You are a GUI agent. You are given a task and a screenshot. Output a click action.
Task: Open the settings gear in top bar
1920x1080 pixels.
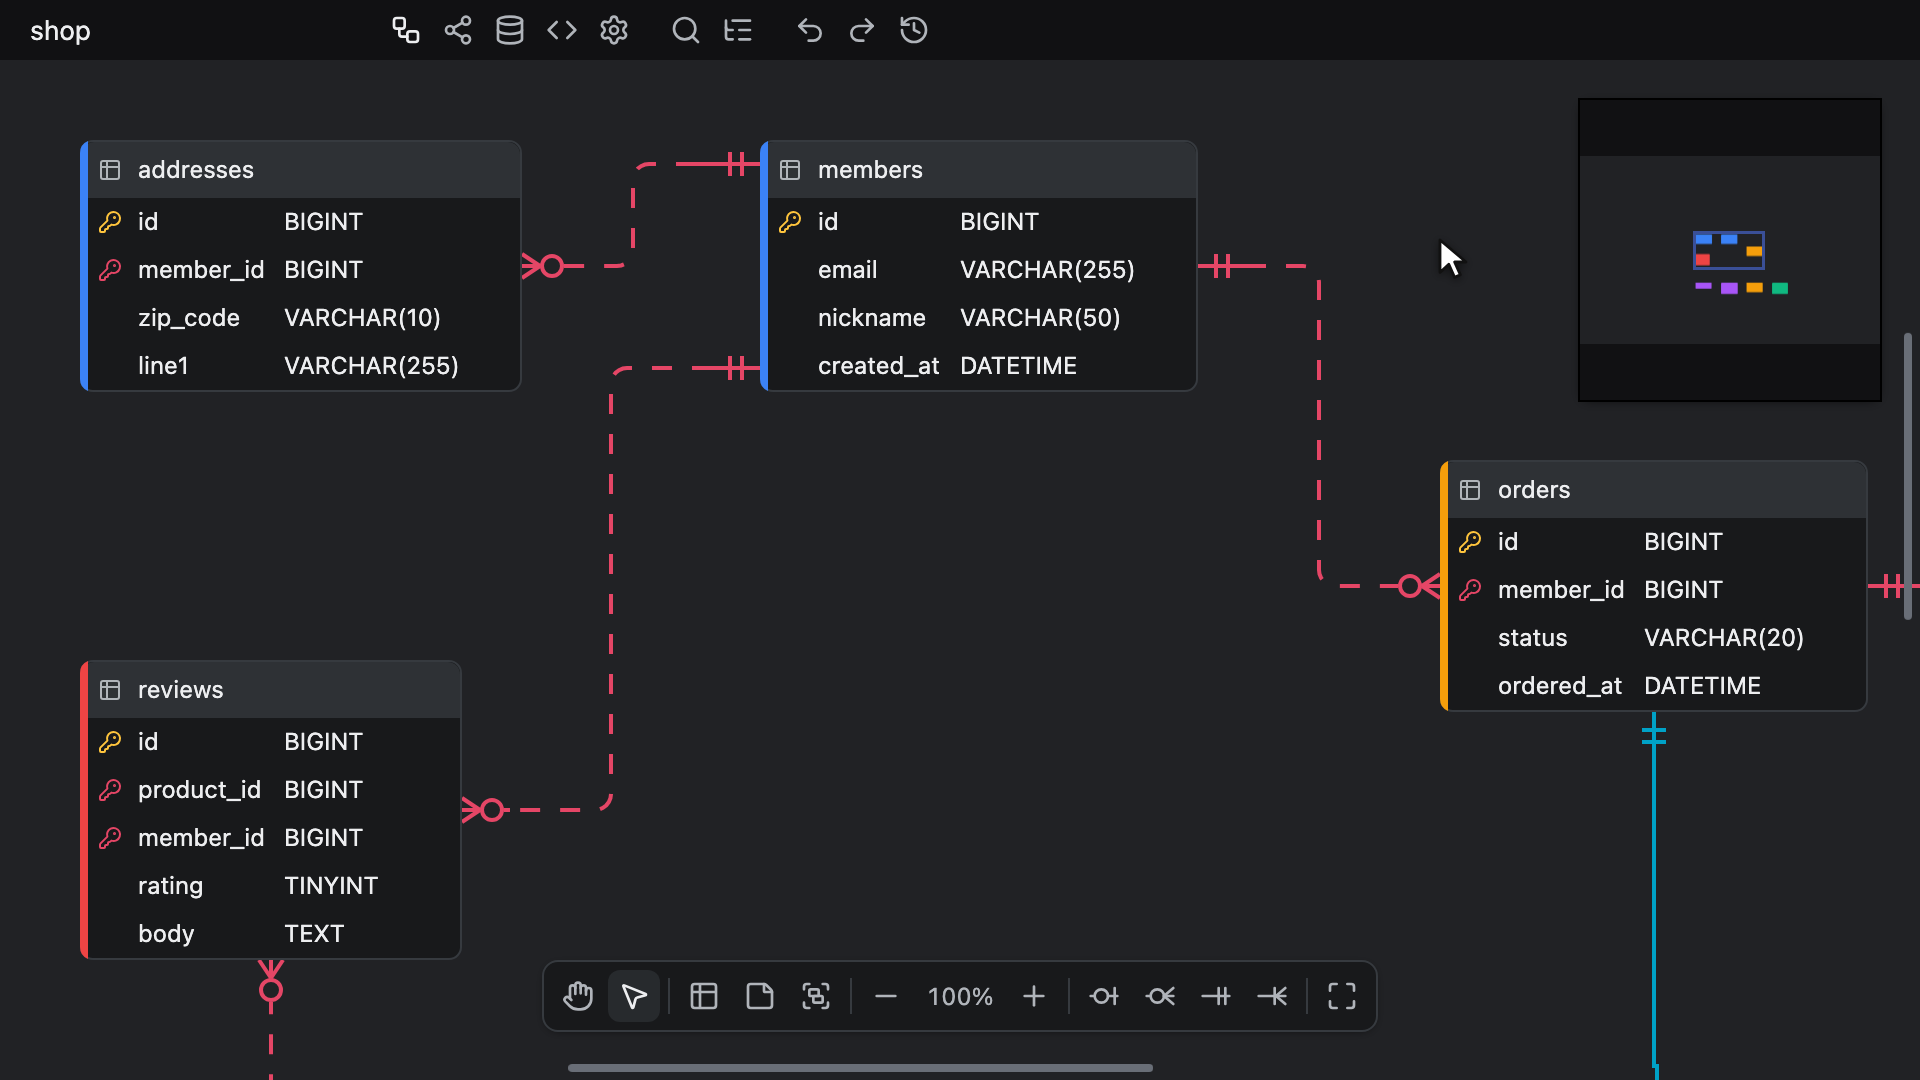(614, 30)
